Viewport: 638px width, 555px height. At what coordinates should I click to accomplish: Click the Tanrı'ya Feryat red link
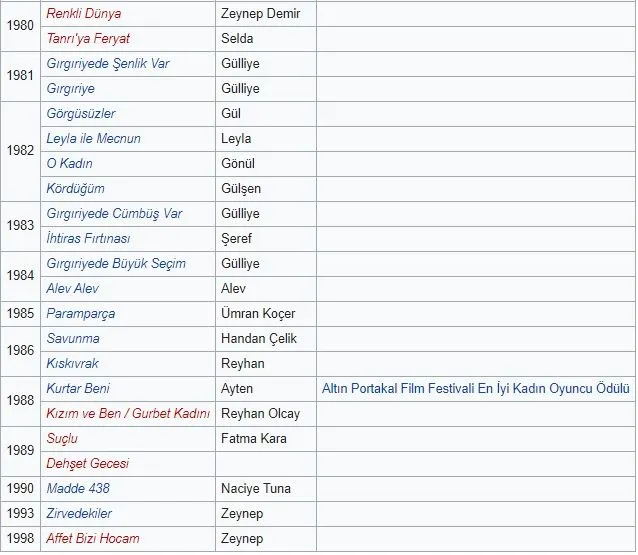[88, 39]
